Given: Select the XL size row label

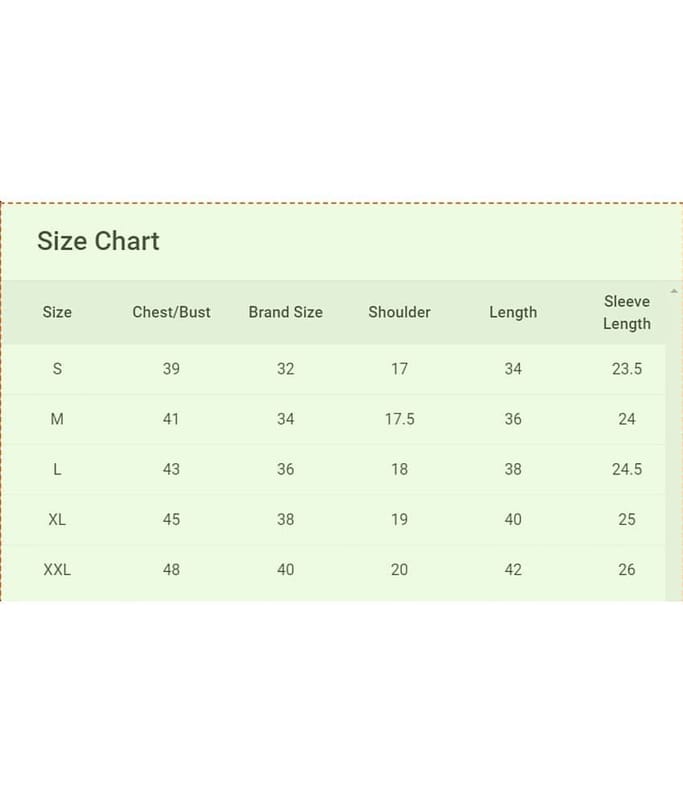Looking at the screenshot, I should click(57, 519).
